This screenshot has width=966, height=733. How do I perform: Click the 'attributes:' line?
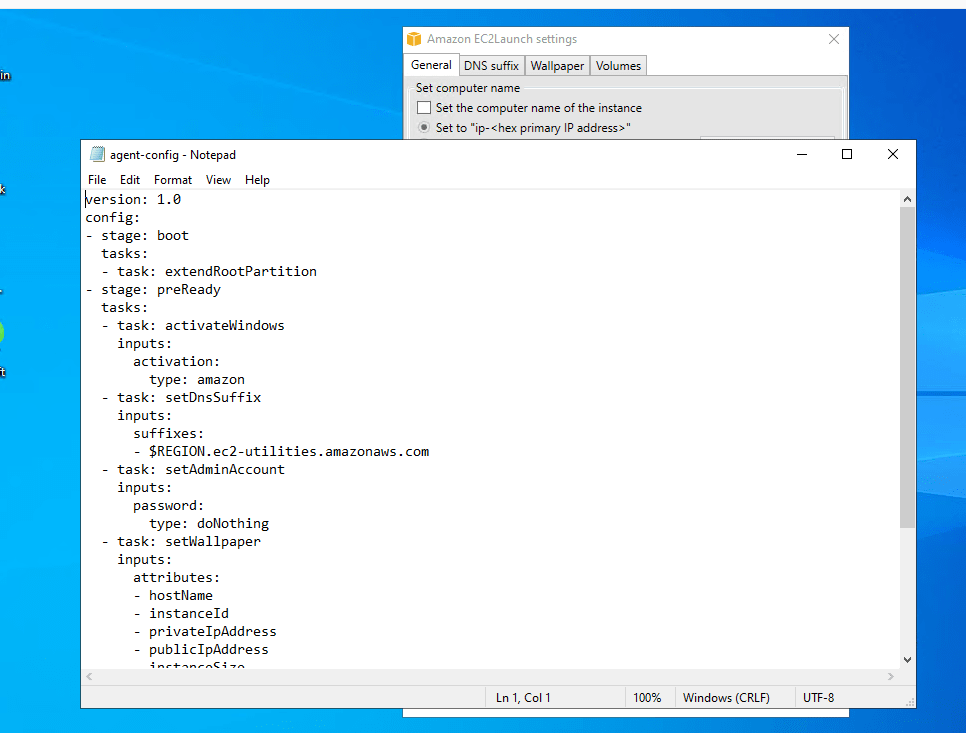click(x=176, y=578)
